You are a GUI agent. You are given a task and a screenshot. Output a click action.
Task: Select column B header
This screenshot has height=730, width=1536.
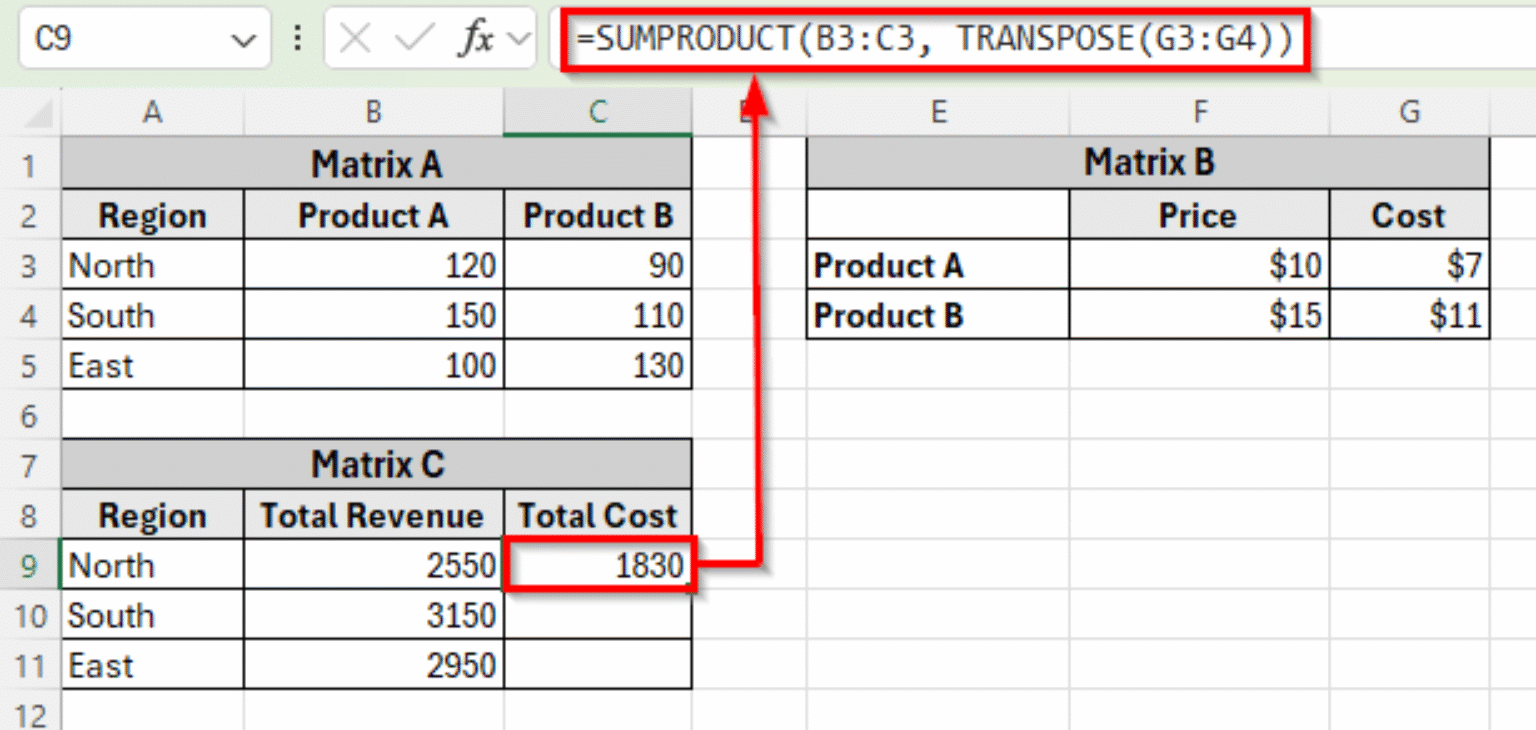(x=373, y=112)
